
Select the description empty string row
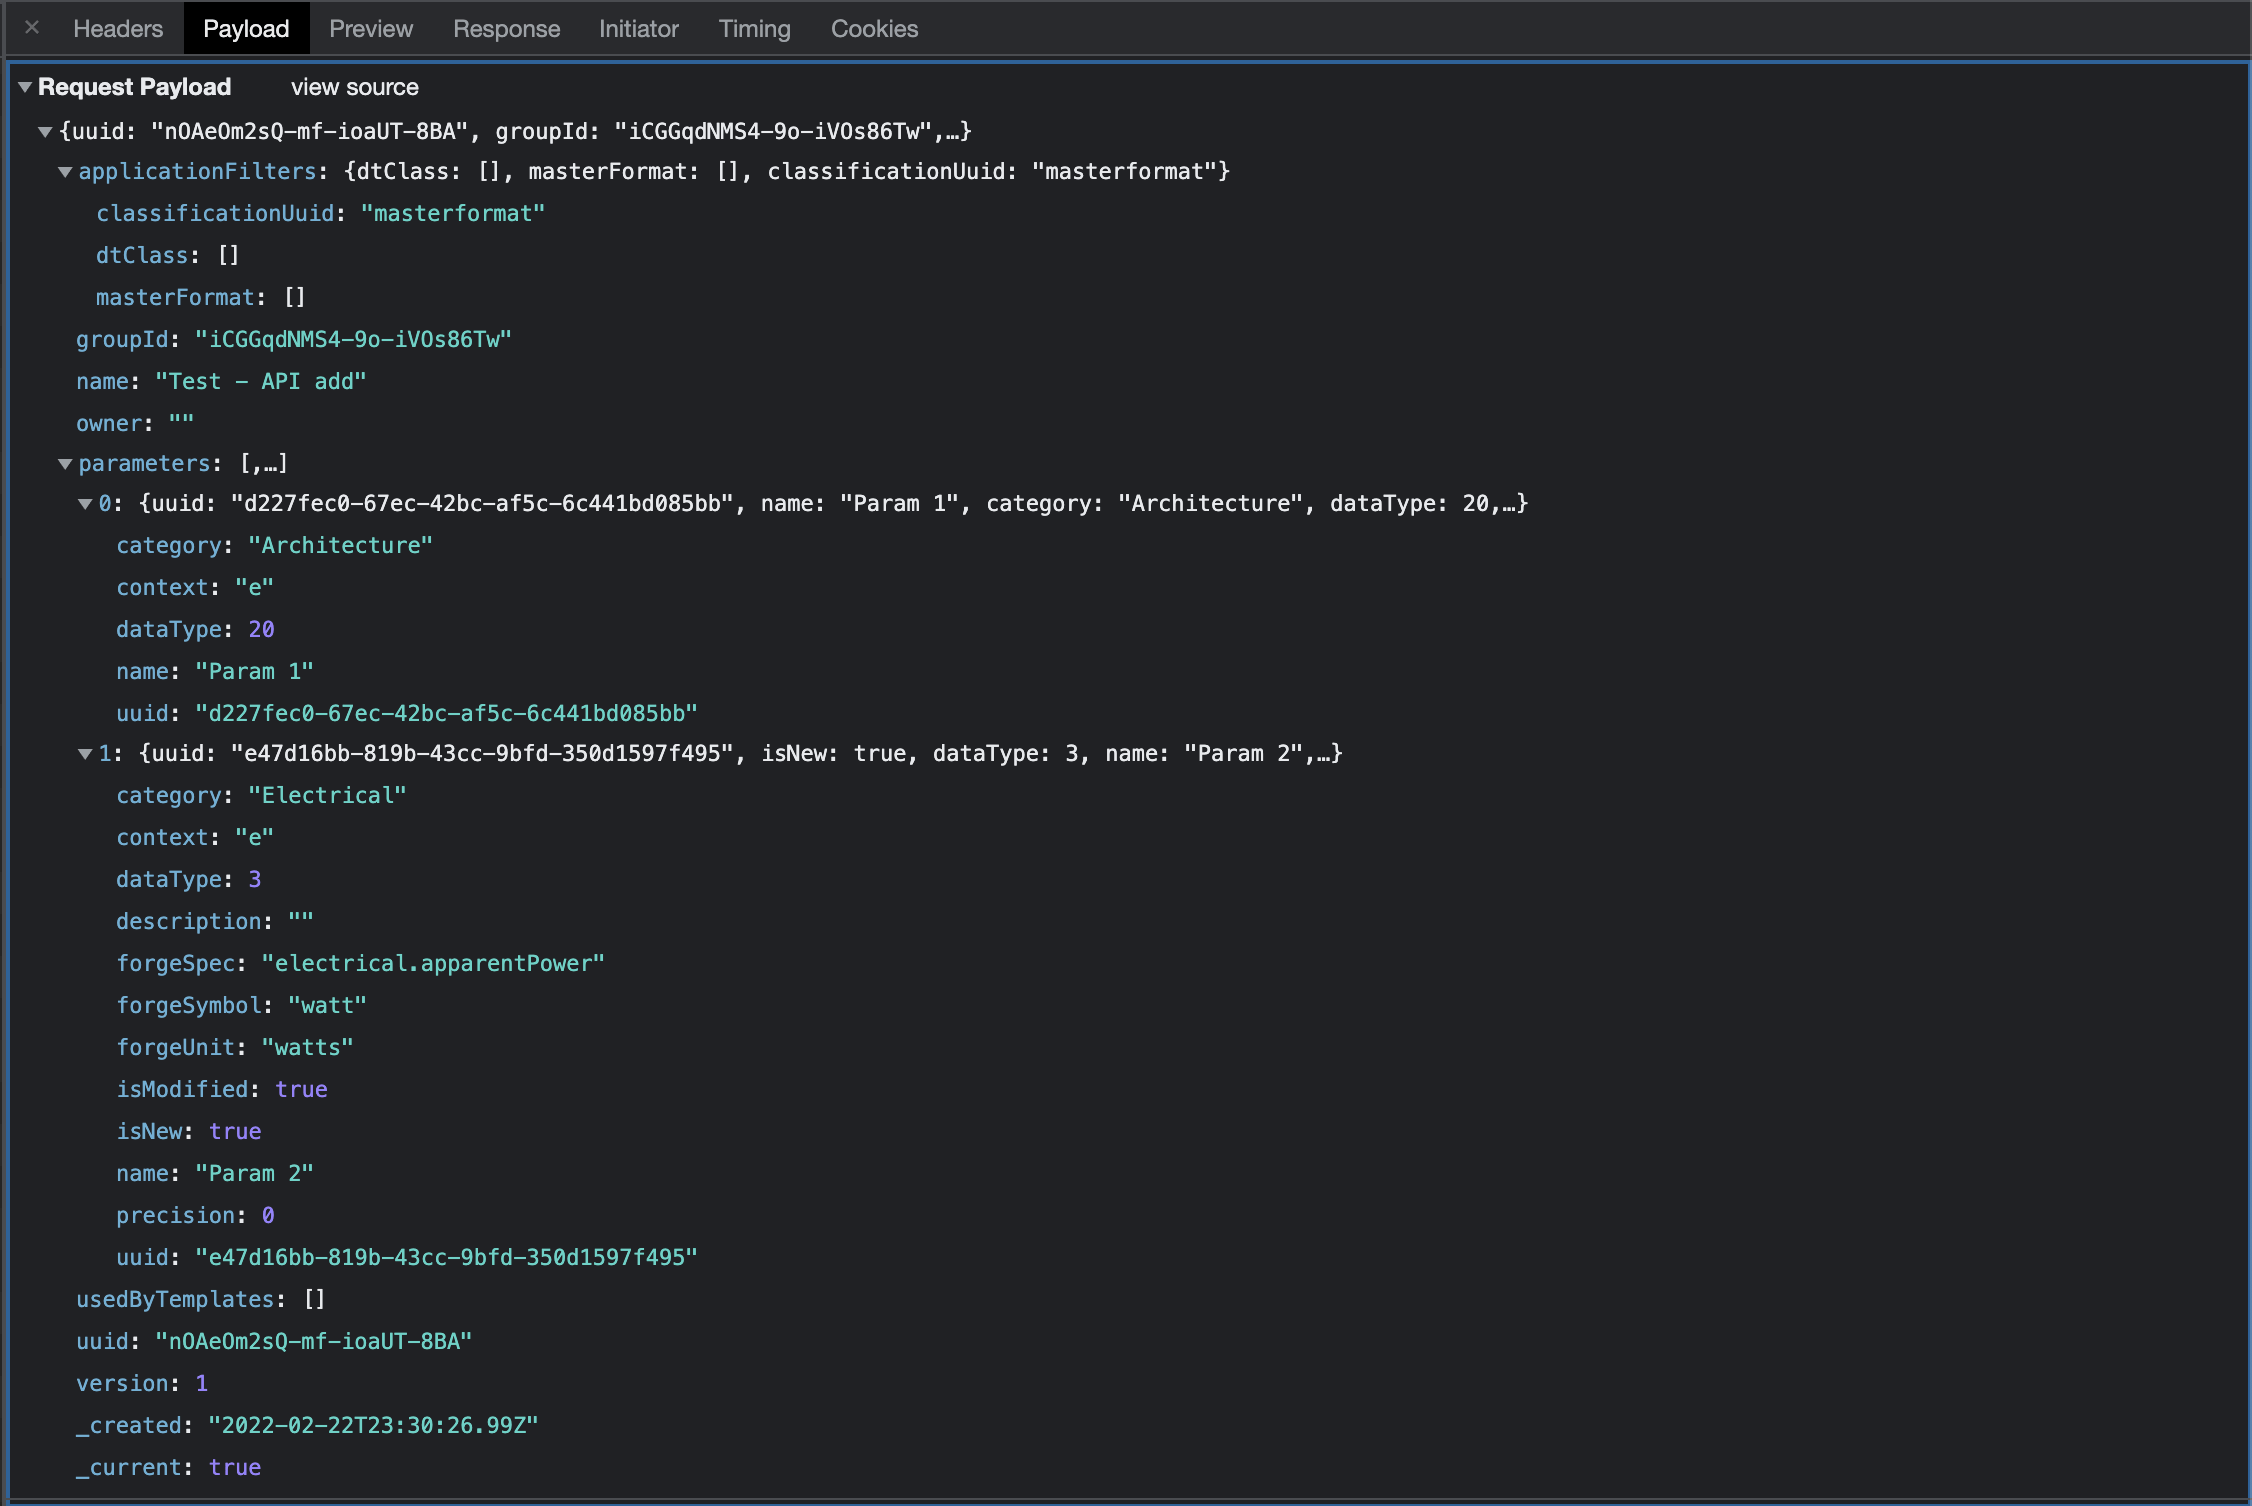coord(215,922)
